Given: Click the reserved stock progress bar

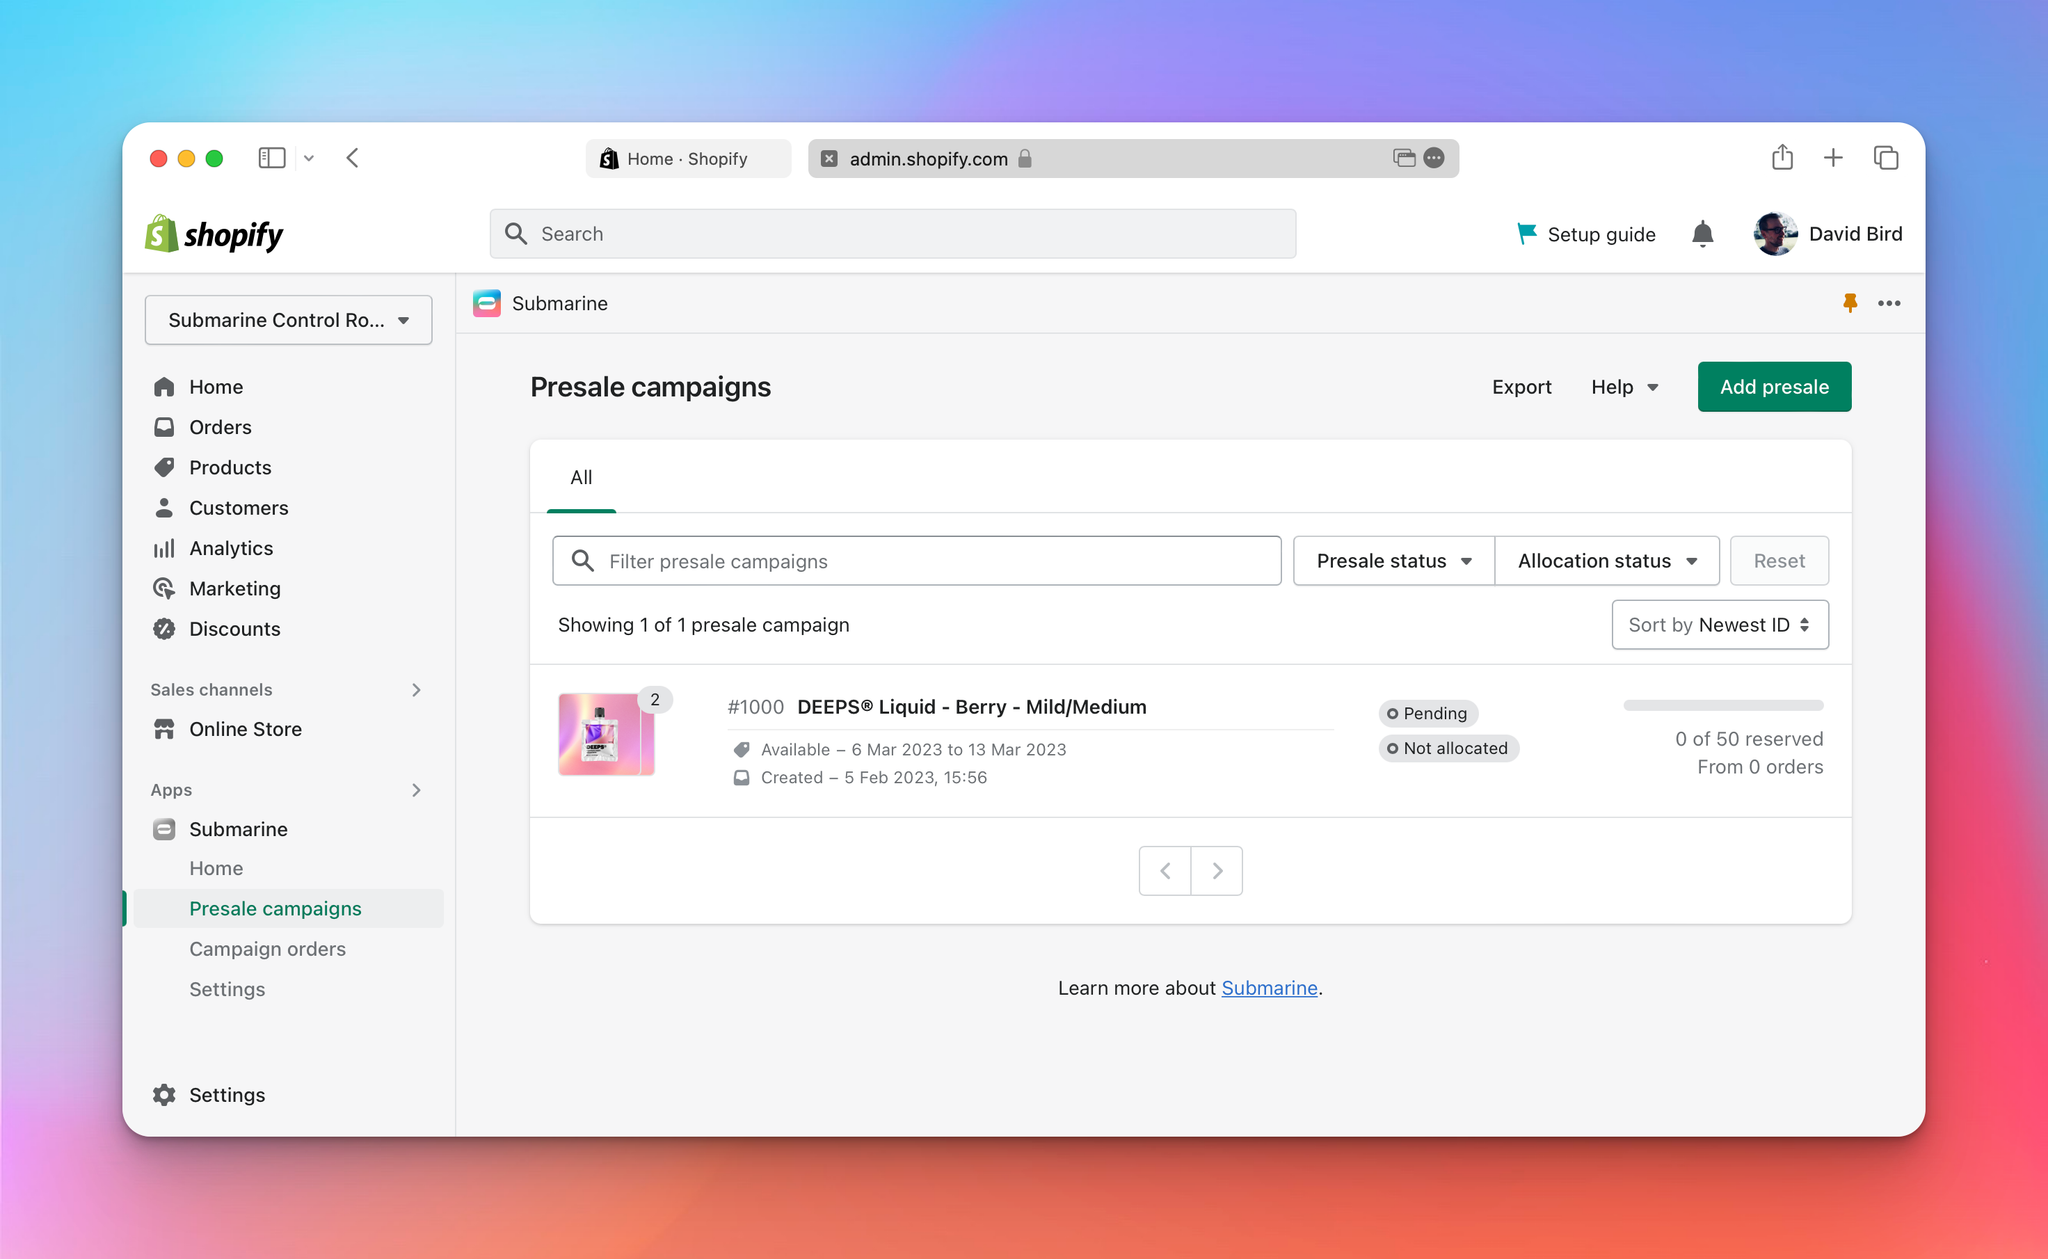Looking at the screenshot, I should click(x=1723, y=706).
